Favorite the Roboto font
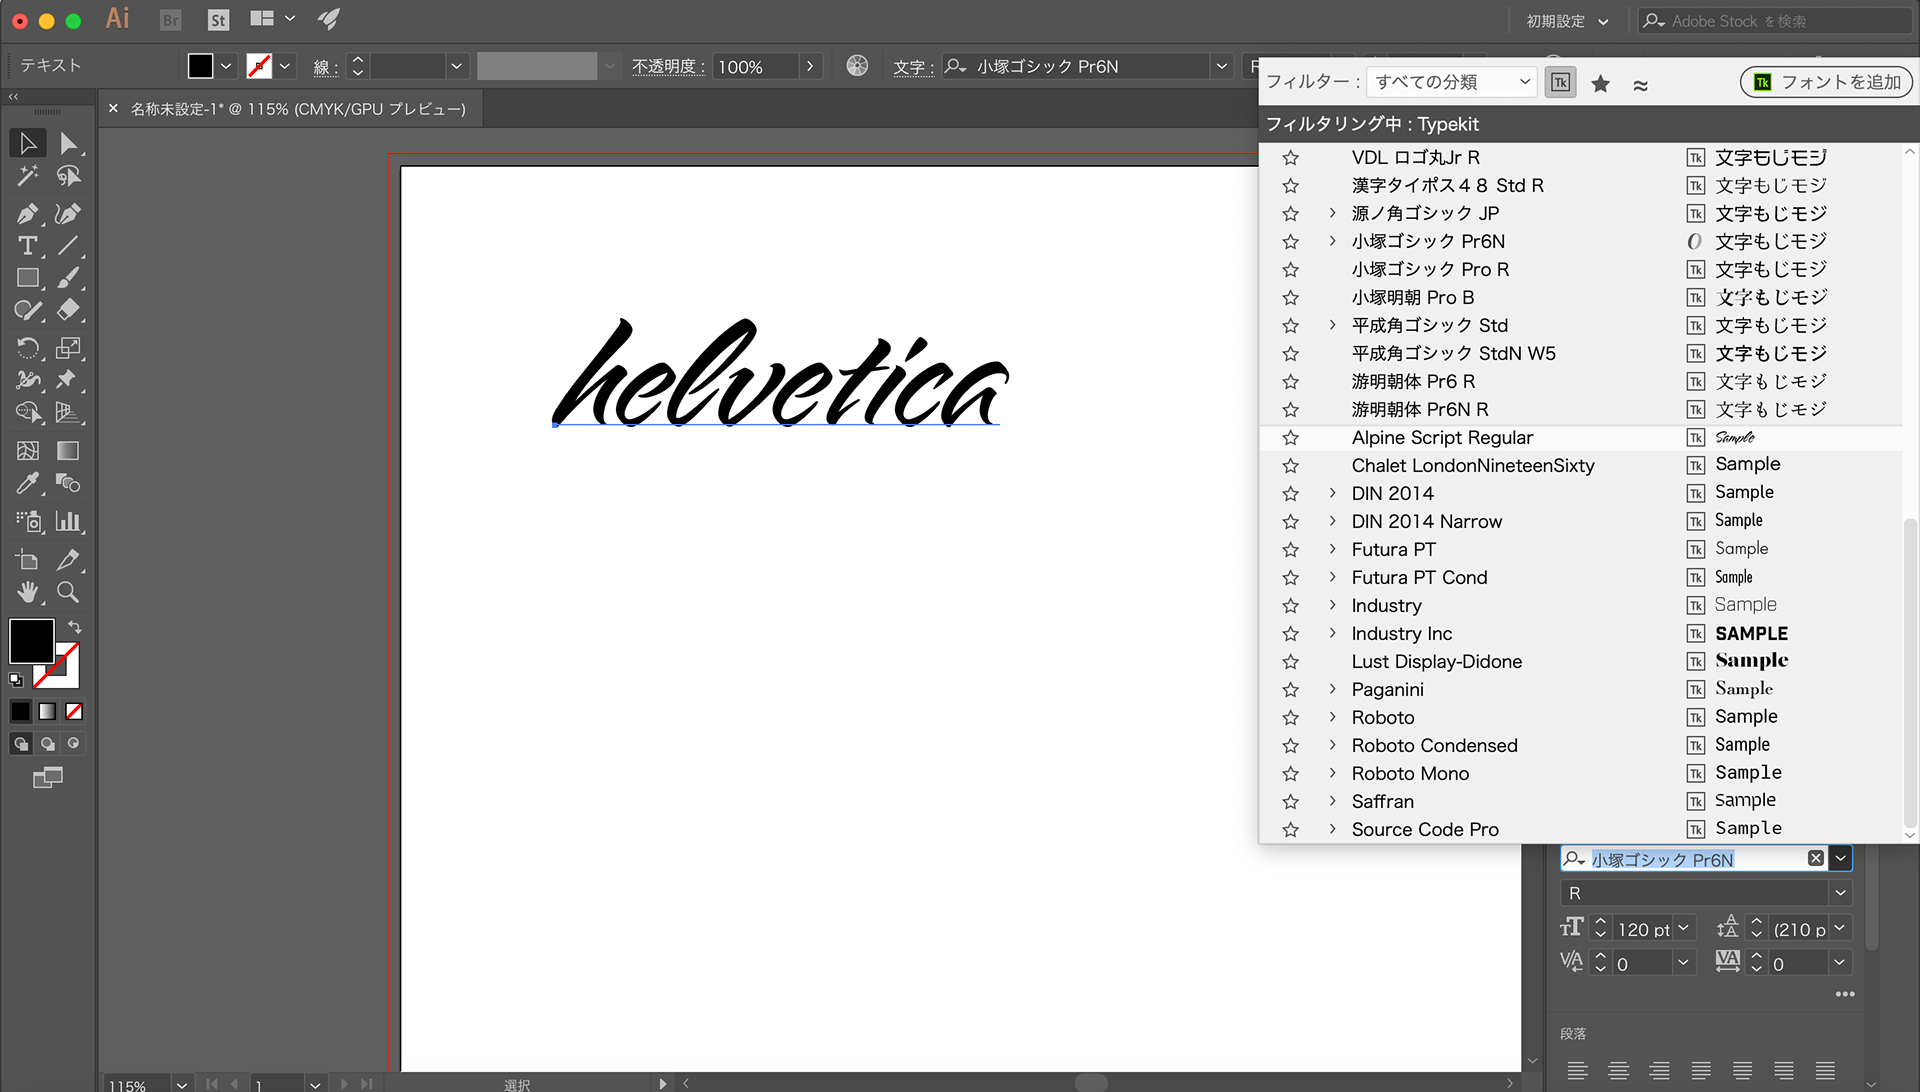The image size is (1920, 1092). (x=1291, y=718)
